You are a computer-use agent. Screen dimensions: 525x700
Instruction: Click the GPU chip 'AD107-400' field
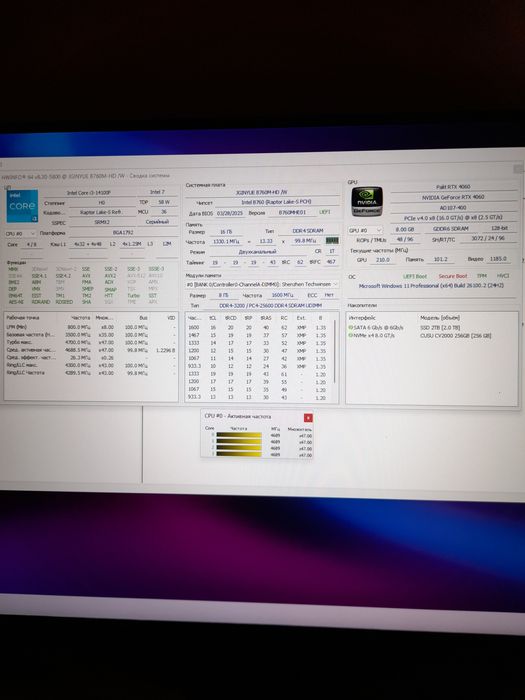pos(453,208)
